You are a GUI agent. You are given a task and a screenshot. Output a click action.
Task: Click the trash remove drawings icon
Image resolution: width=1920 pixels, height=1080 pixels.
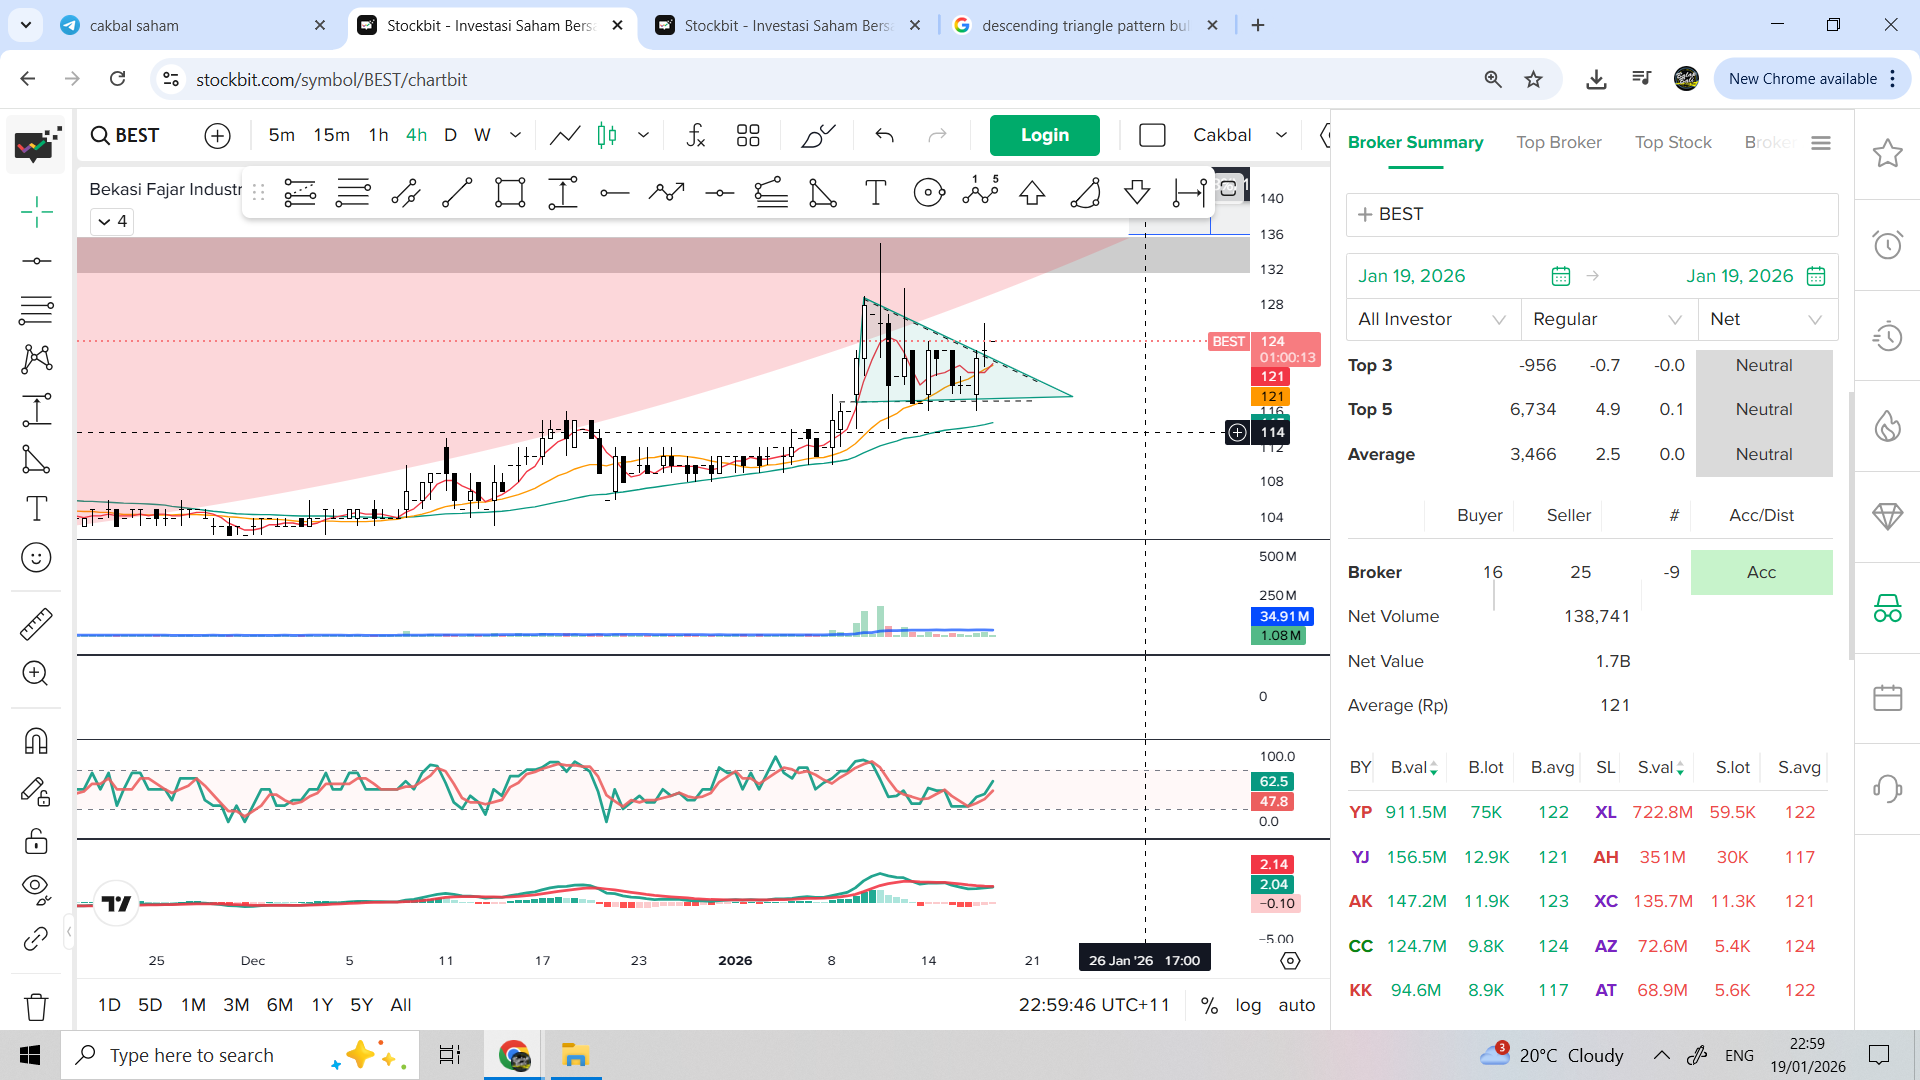[37, 1006]
